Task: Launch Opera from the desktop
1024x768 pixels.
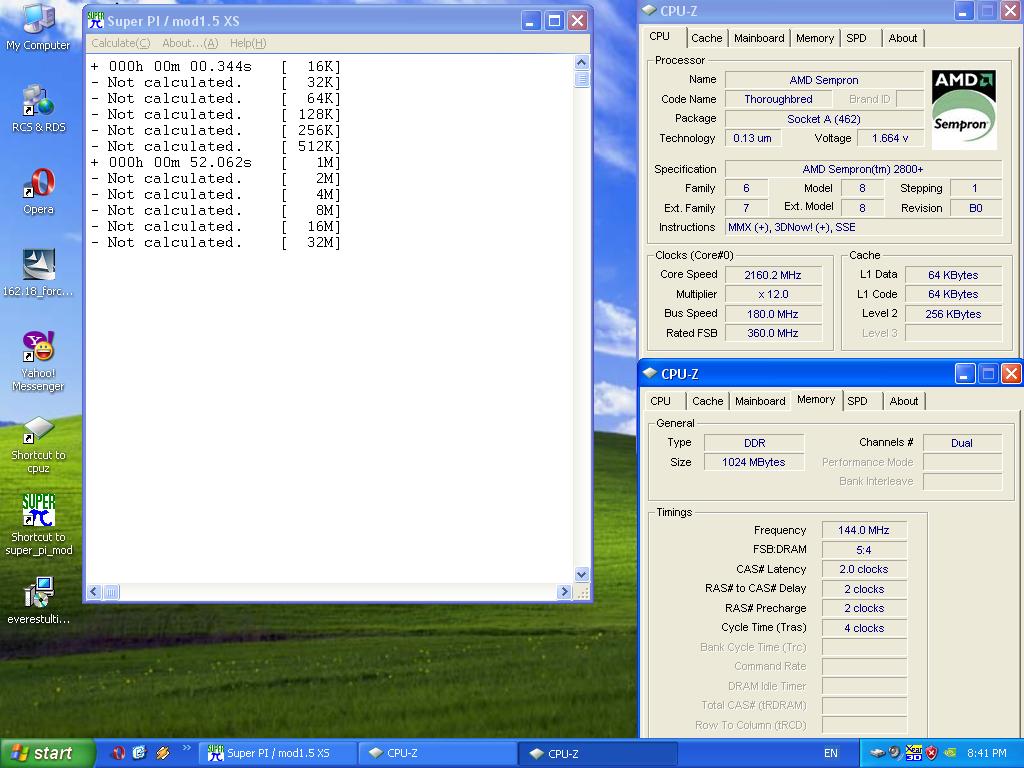Action: 38,191
